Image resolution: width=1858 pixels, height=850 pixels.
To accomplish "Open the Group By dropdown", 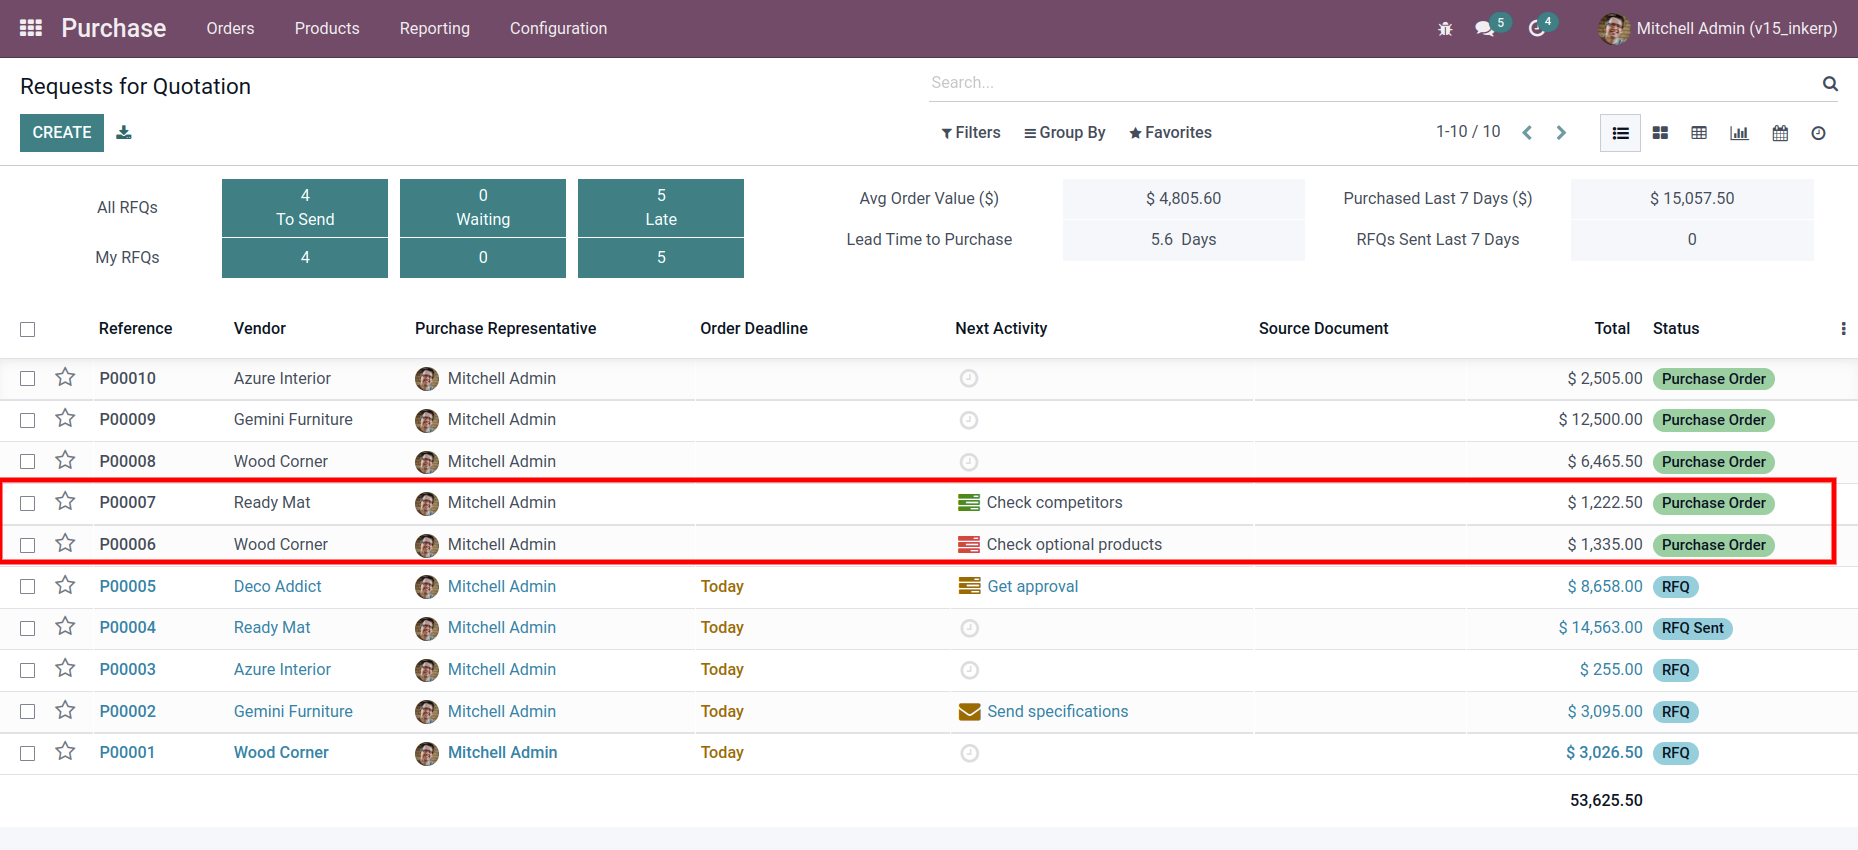I will point(1064,133).
